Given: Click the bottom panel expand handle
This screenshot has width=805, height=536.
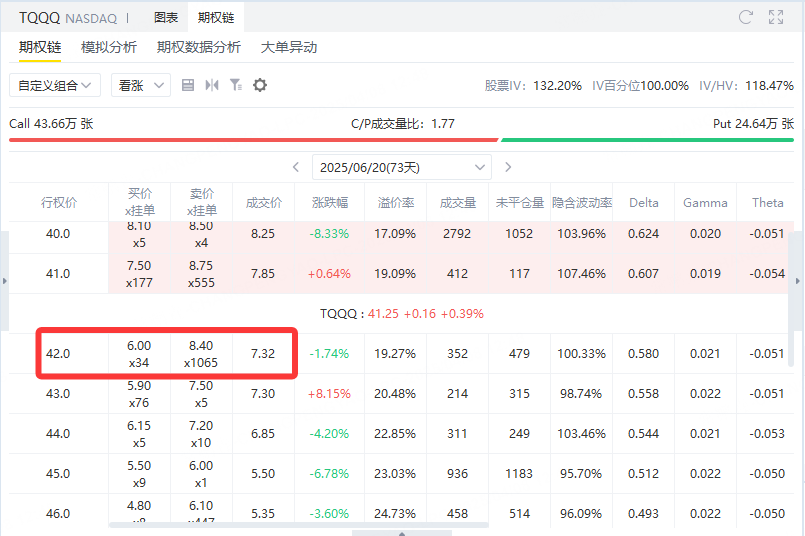Looking at the screenshot, I should [x=402, y=533].
